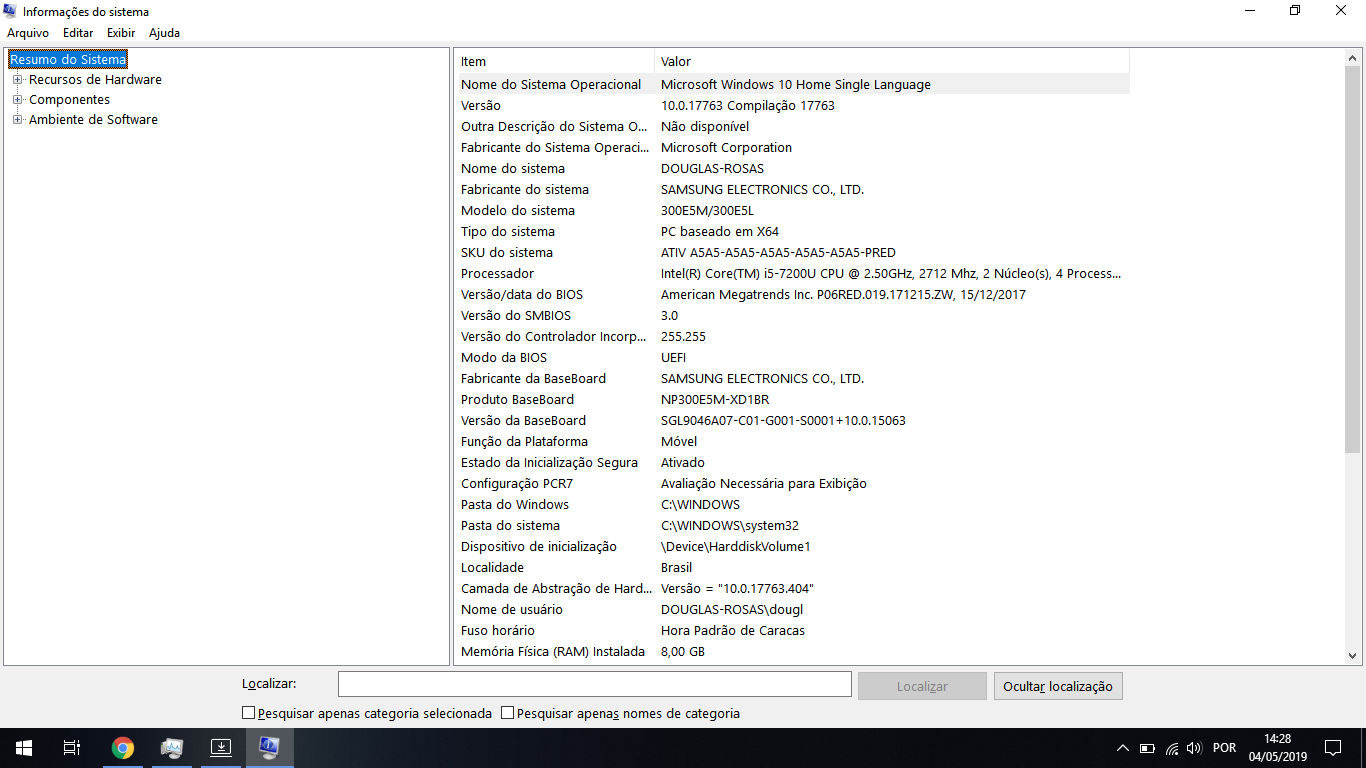Select the Modo da BIOS row
This screenshot has height=768, width=1366.
click(792, 357)
